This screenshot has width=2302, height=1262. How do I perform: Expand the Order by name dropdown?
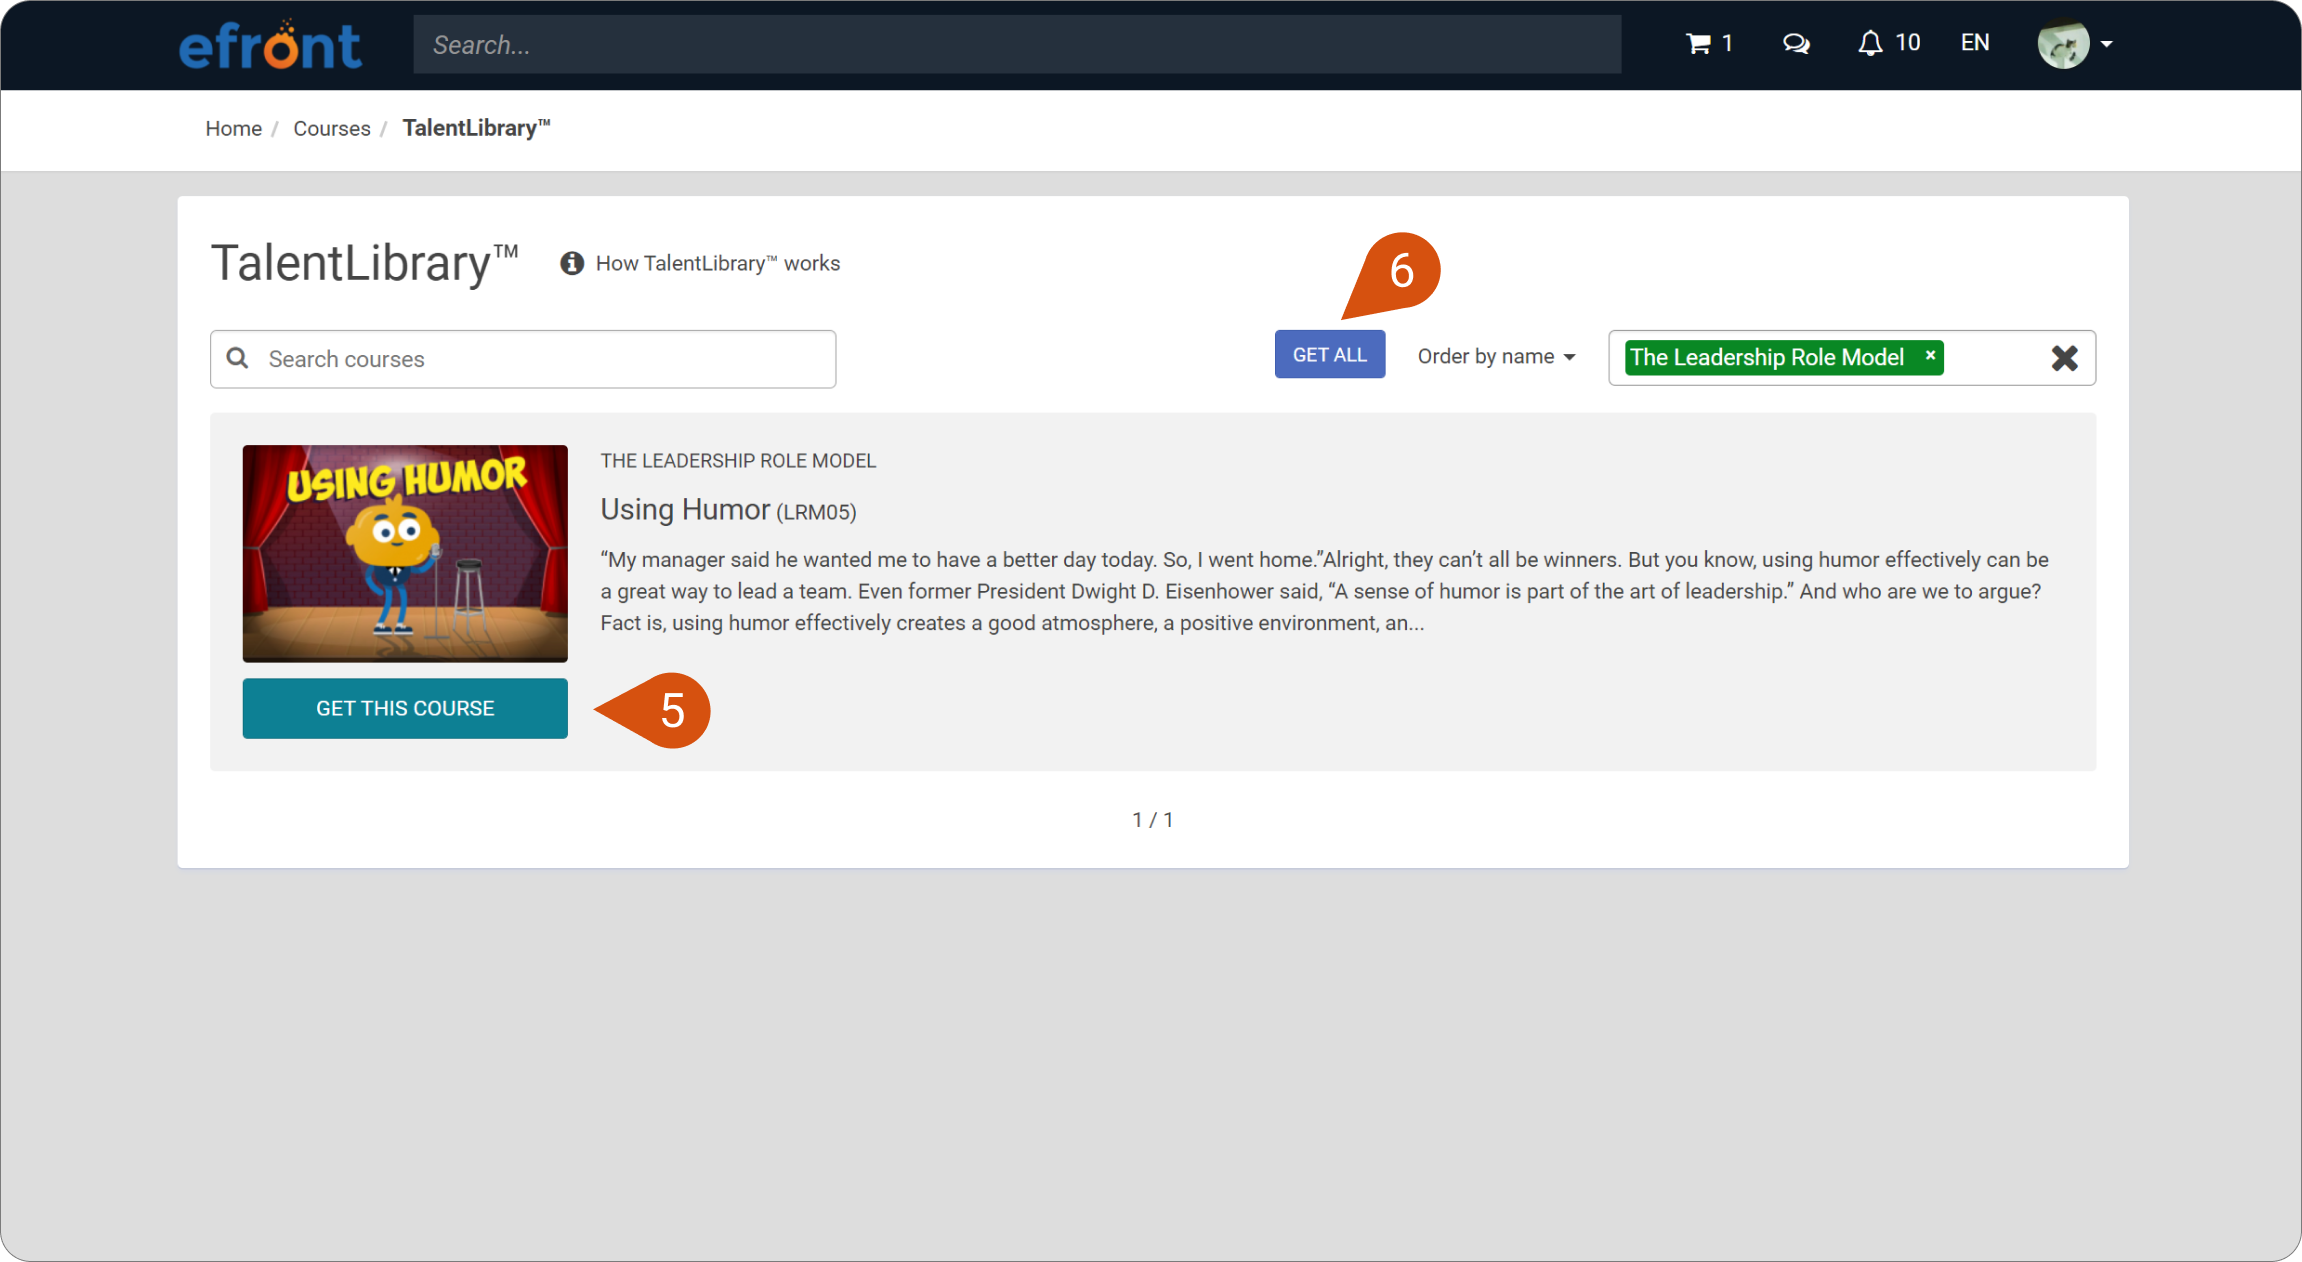click(x=1496, y=357)
